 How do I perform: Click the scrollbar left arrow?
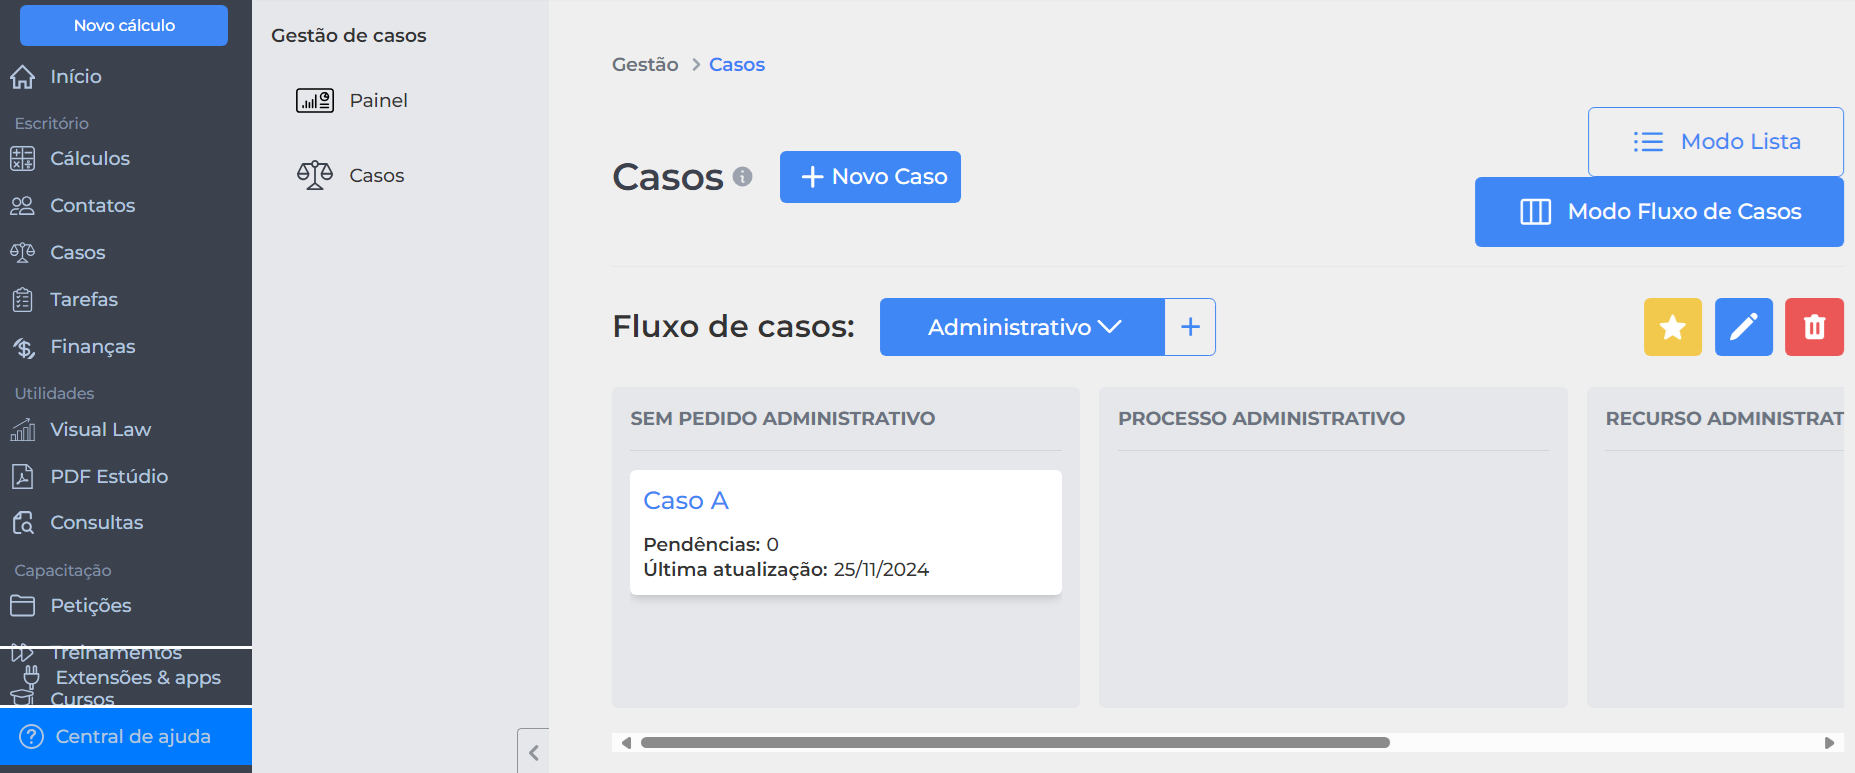626,743
